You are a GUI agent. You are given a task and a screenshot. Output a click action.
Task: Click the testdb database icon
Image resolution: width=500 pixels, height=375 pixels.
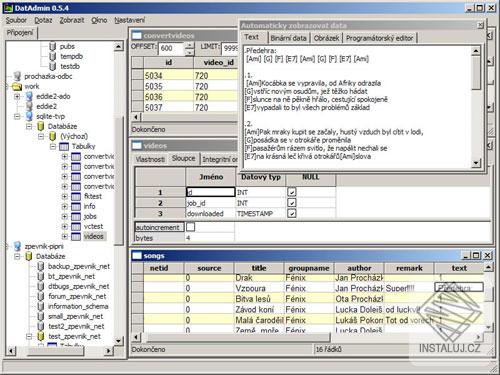point(52,66)
